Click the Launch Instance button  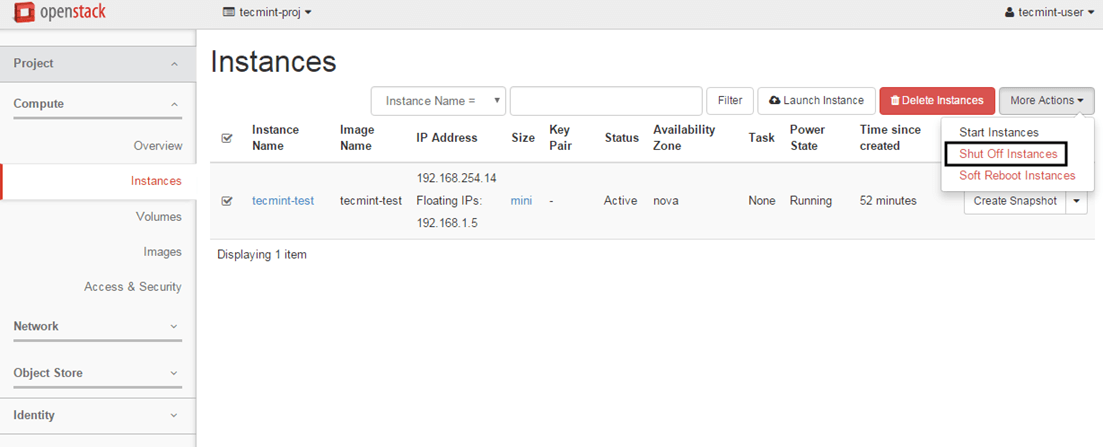coord(816,101)
